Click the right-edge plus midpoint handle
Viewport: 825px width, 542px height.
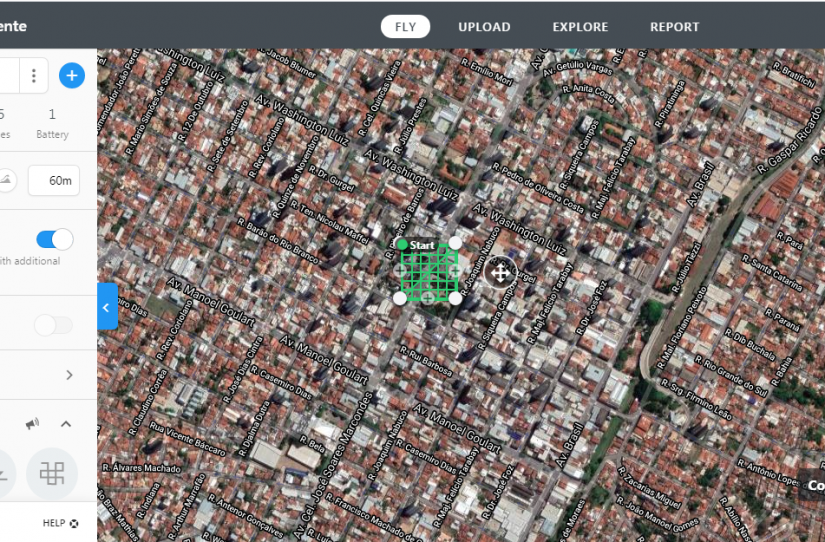pyautogui.click(x=456, y=270)
